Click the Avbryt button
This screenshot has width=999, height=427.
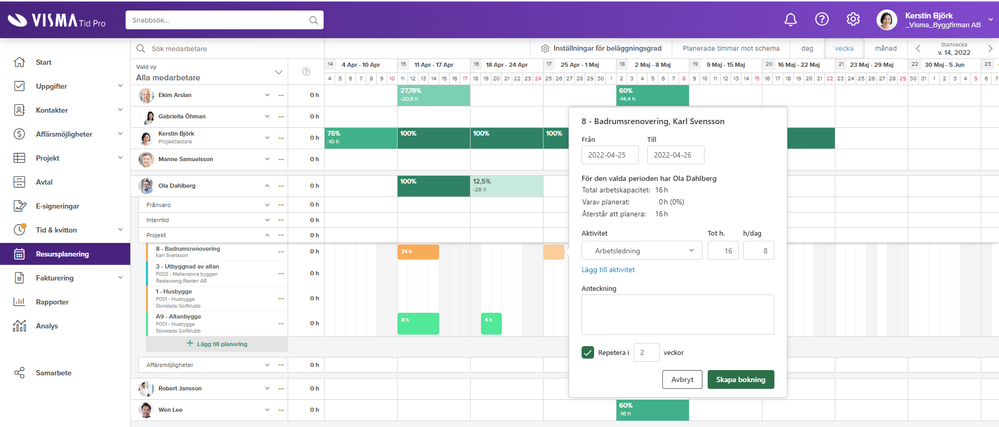[682, 380]
